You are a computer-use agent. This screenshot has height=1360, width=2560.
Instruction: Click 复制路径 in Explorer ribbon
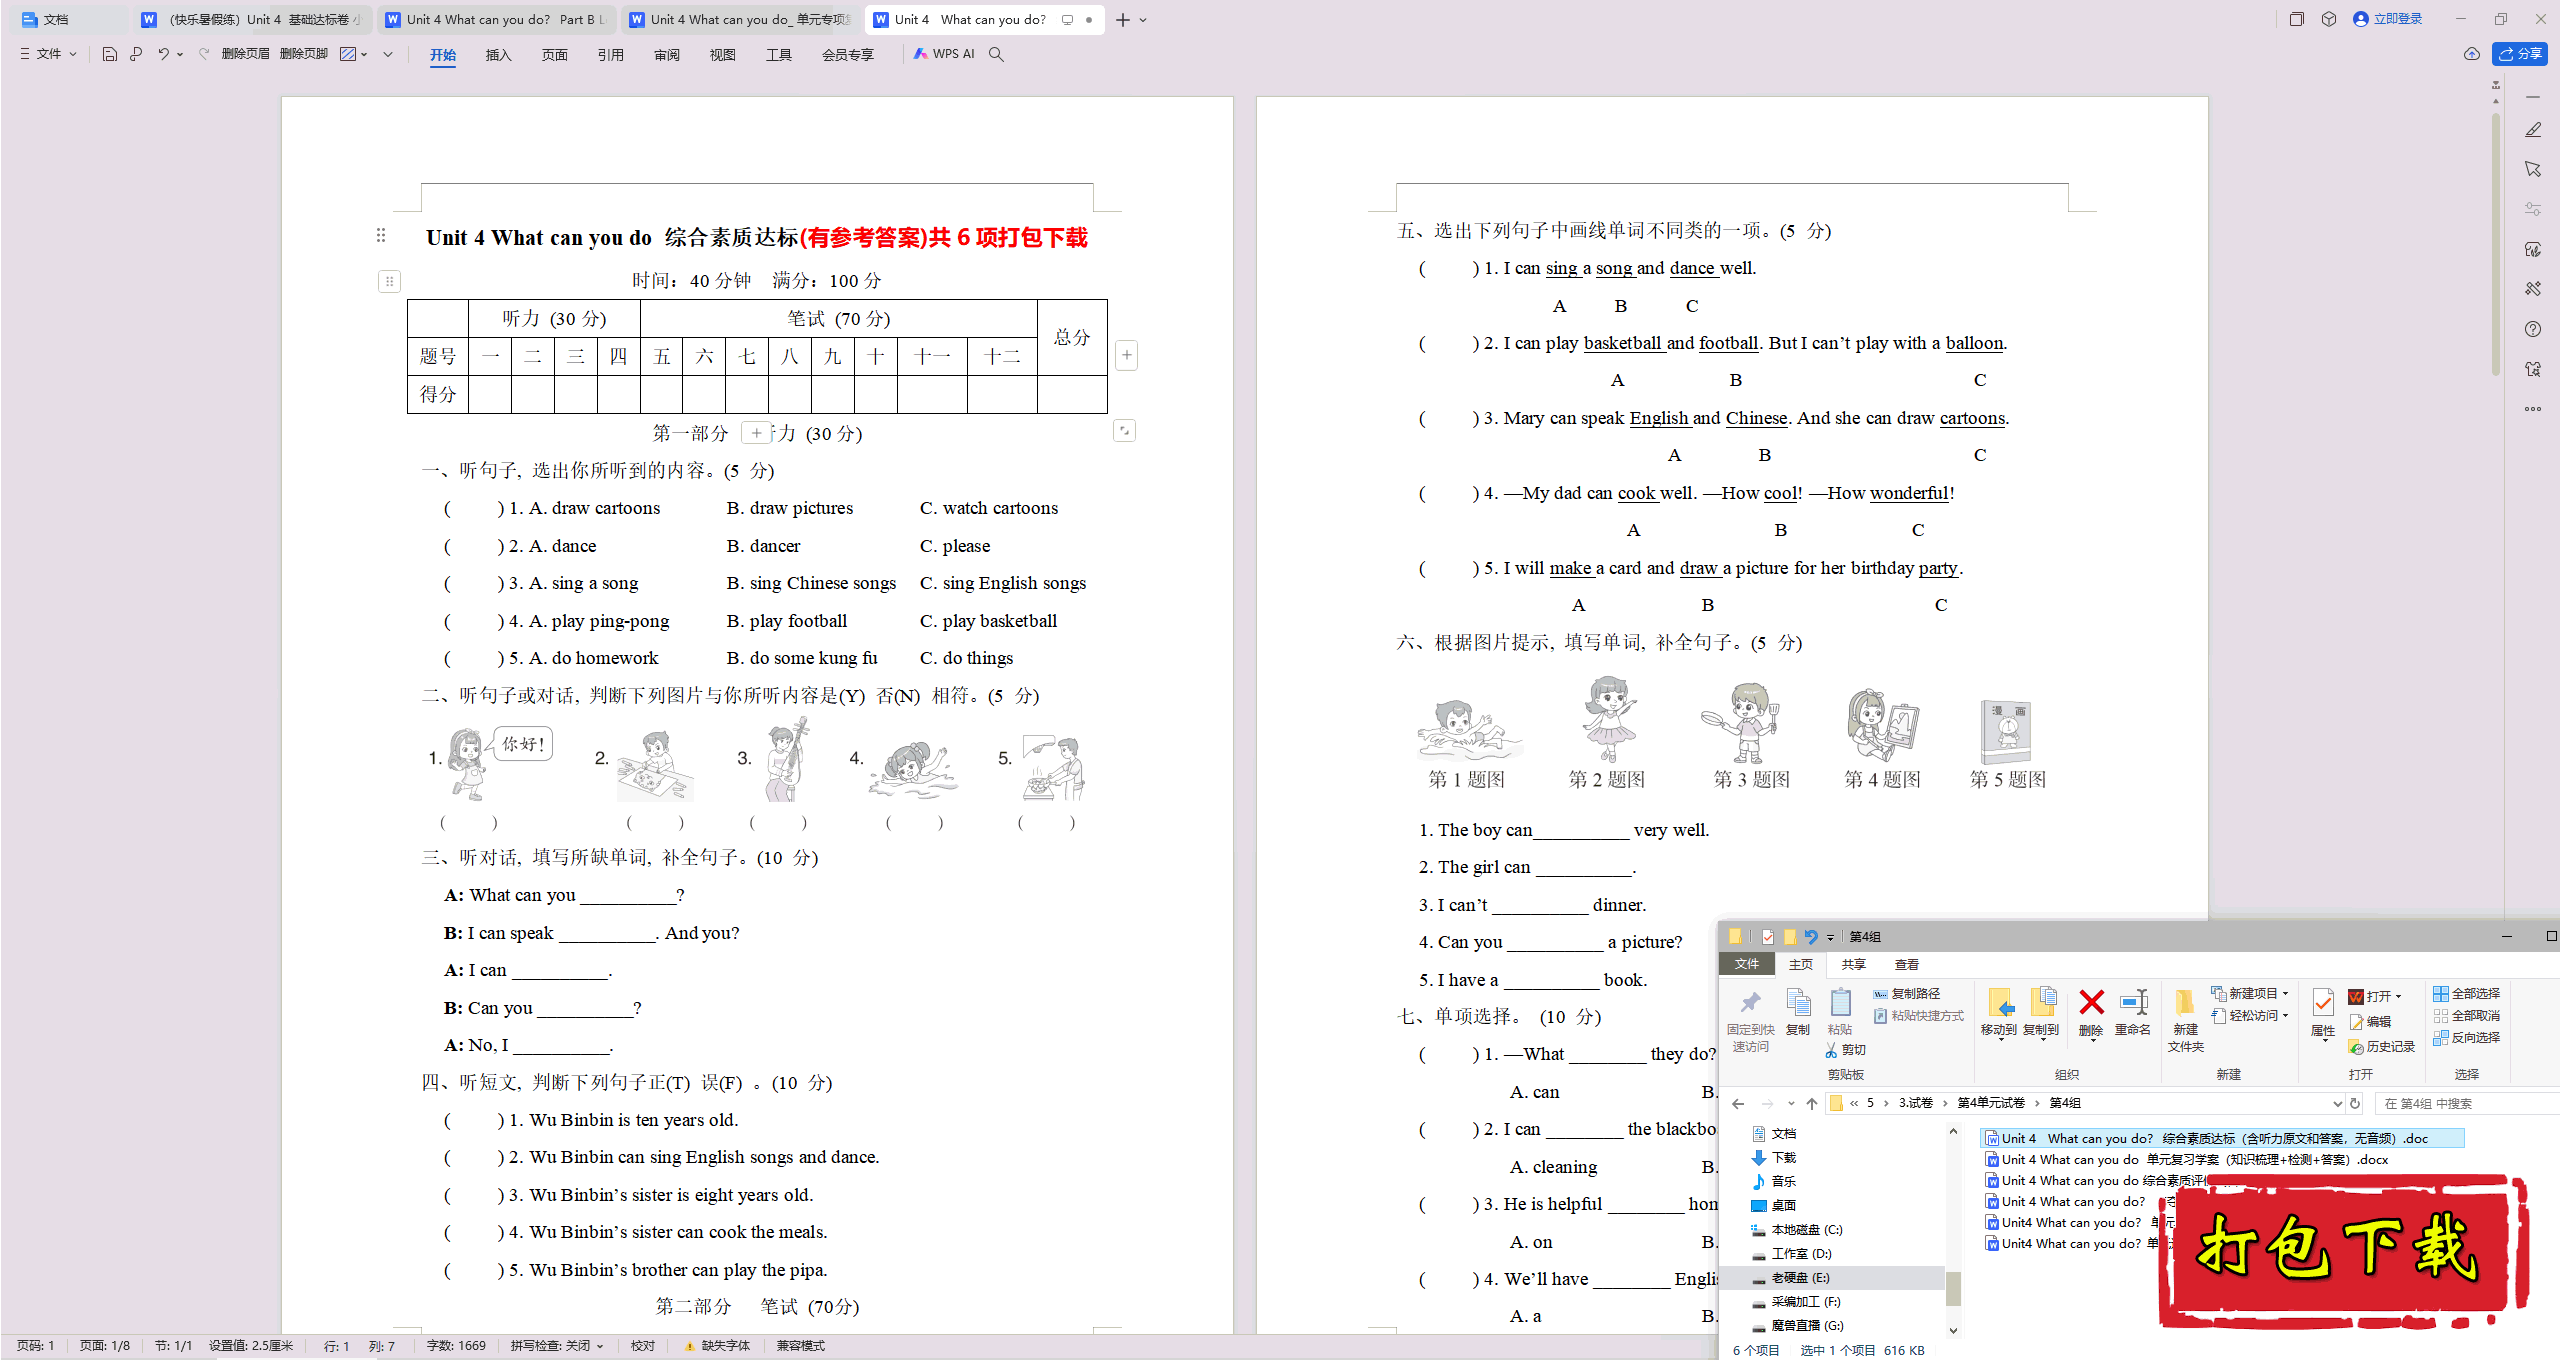1906,993
